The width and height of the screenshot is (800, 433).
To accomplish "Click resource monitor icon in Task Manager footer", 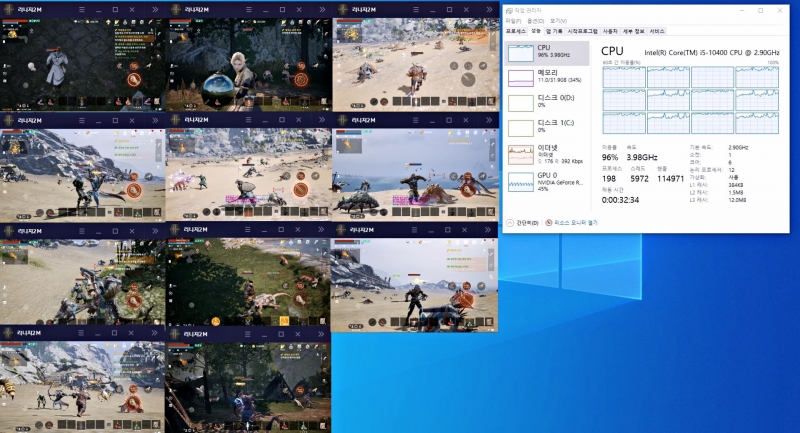I will click(x=549, y=223).
